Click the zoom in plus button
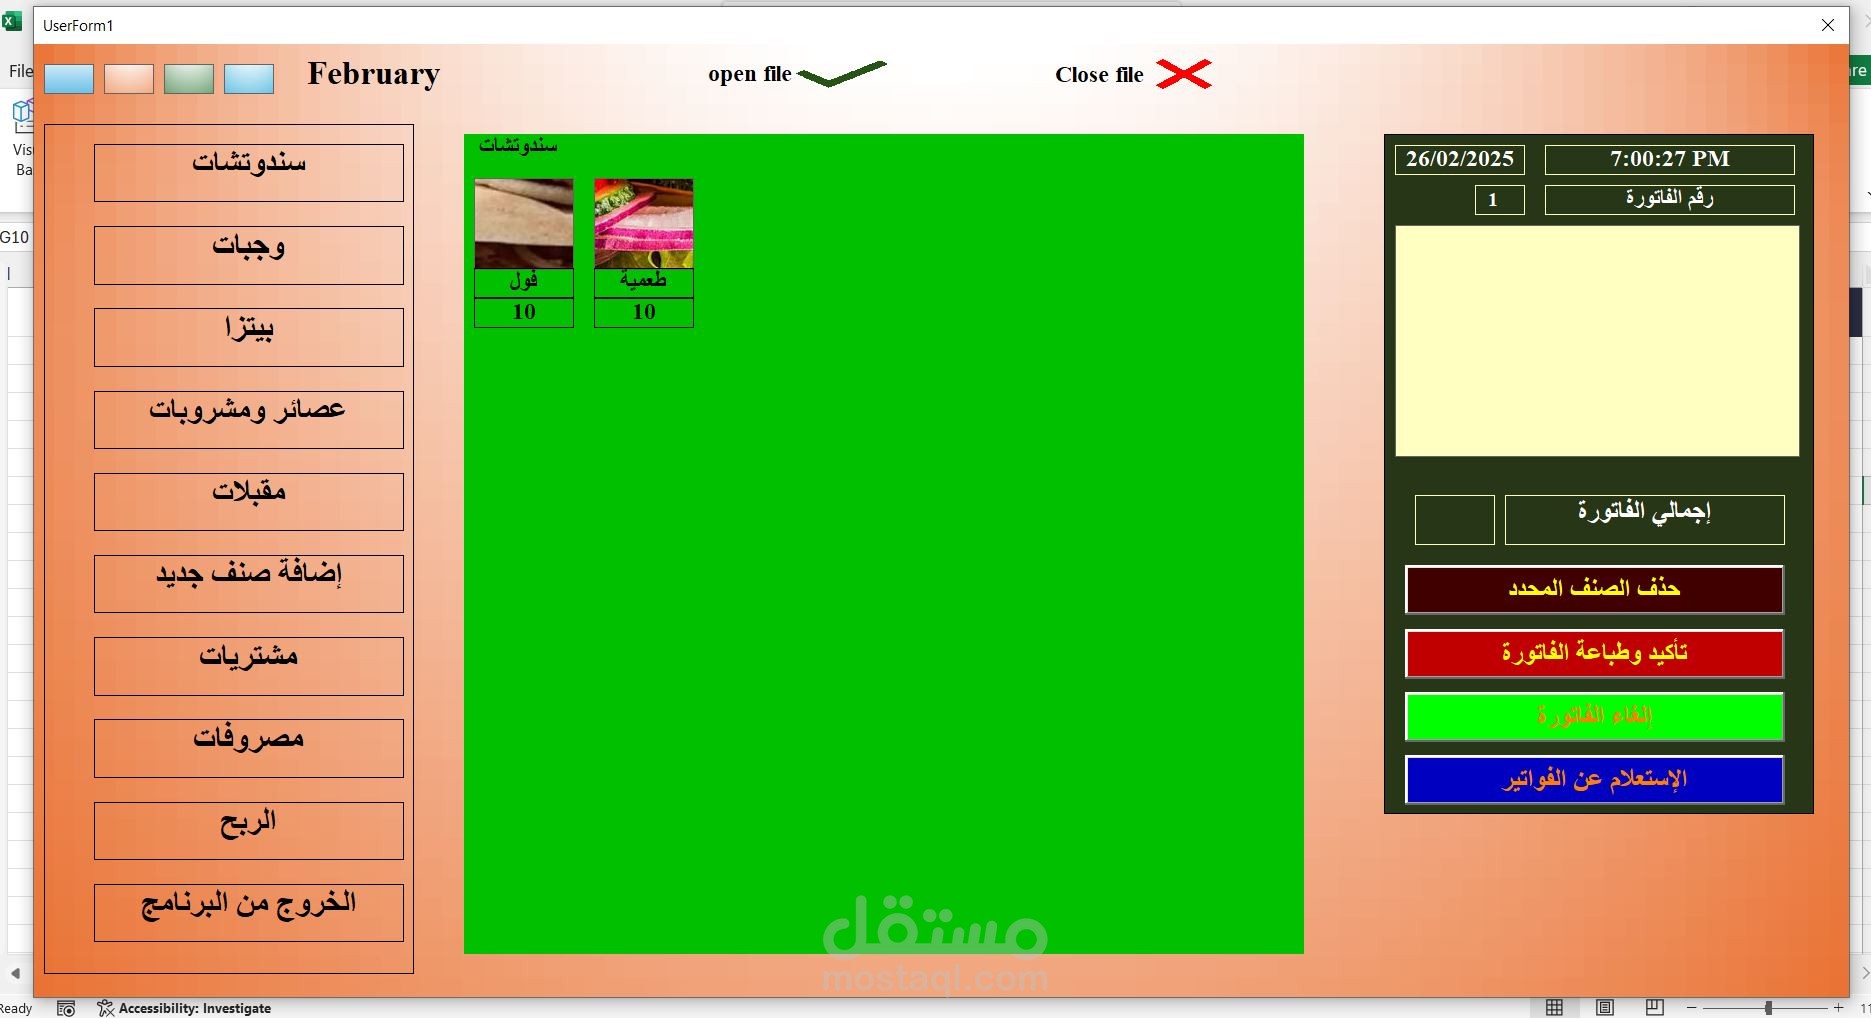The image size is (1871, 1018). 1839,1008
